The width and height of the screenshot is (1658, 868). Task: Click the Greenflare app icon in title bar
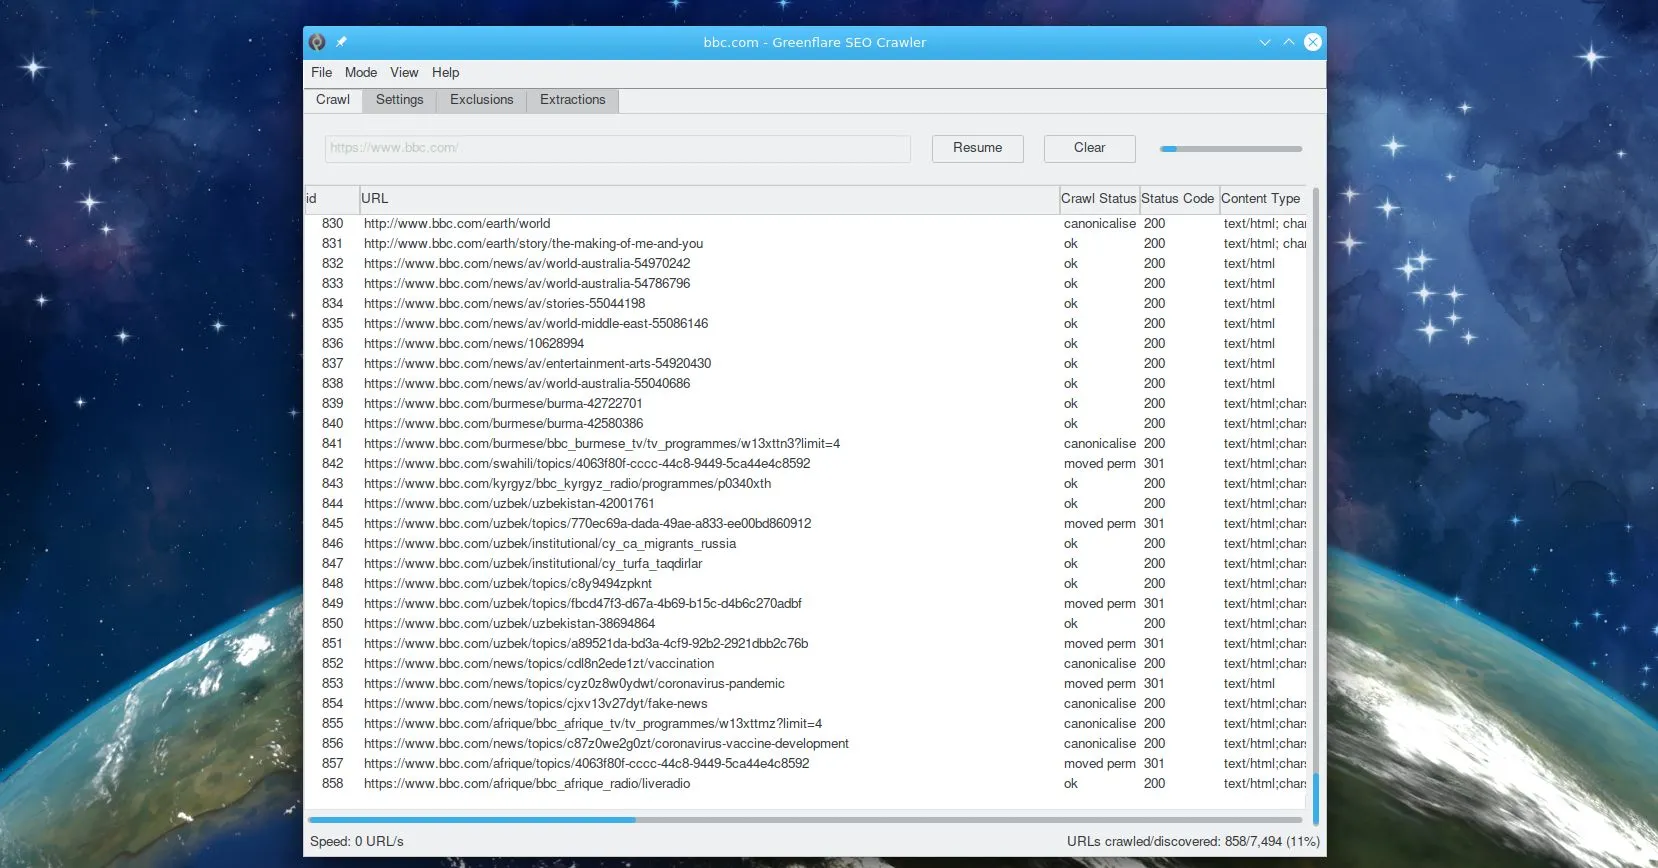tap(317, 42)
